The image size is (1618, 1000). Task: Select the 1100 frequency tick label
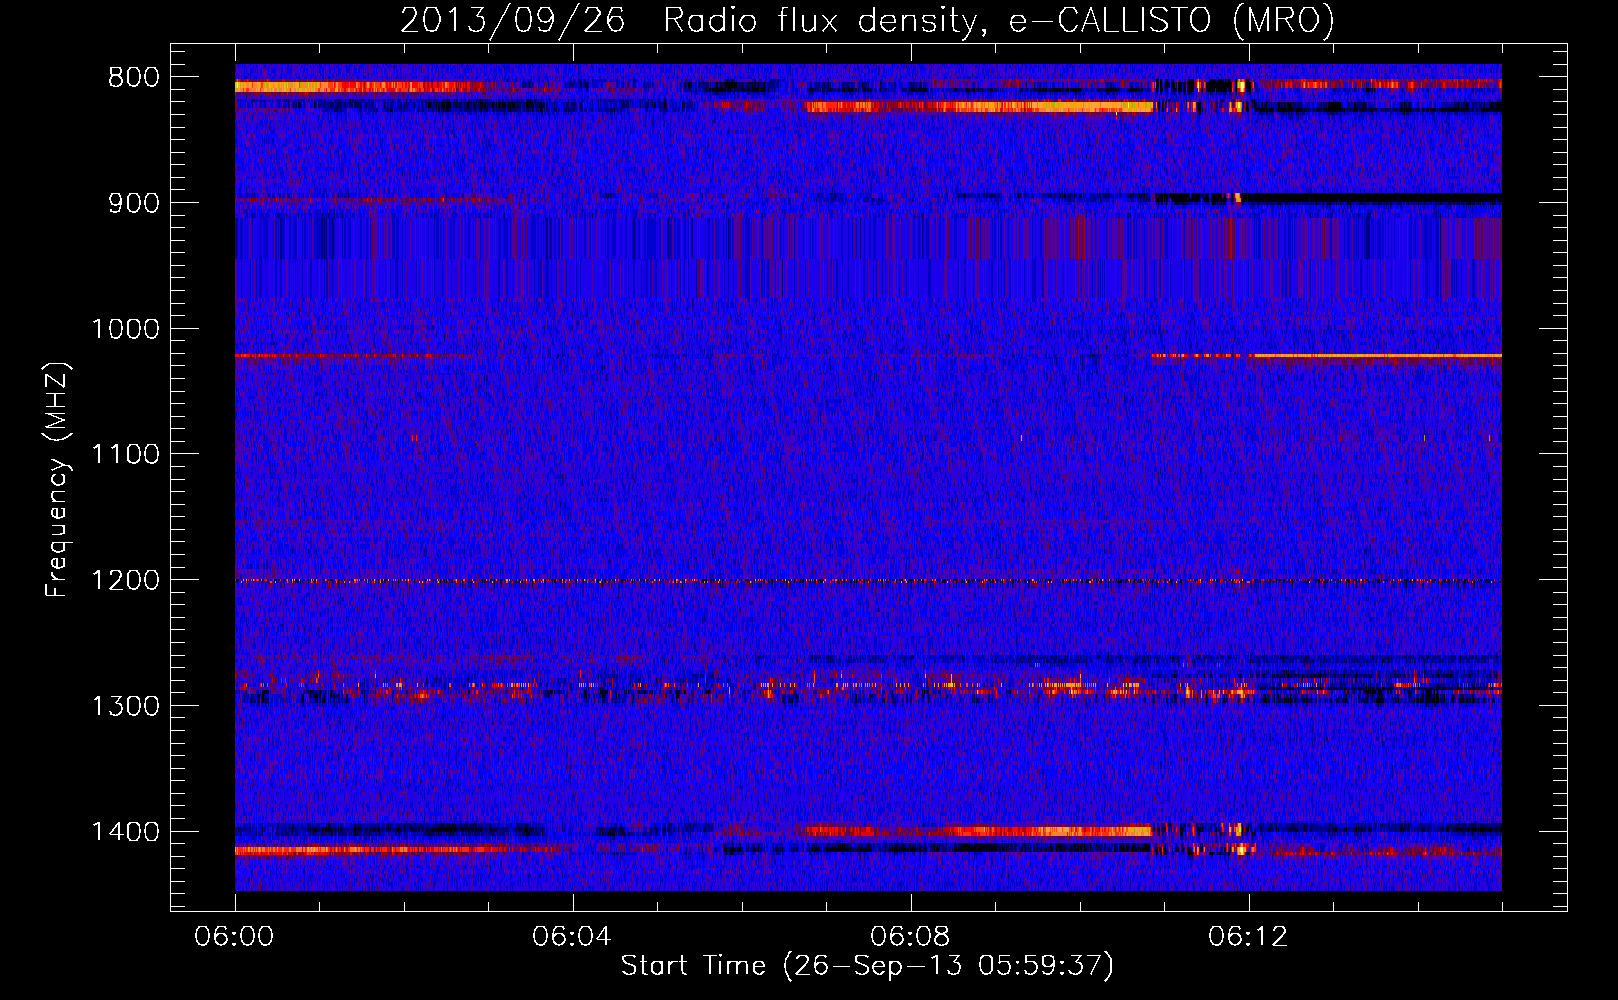126,455
